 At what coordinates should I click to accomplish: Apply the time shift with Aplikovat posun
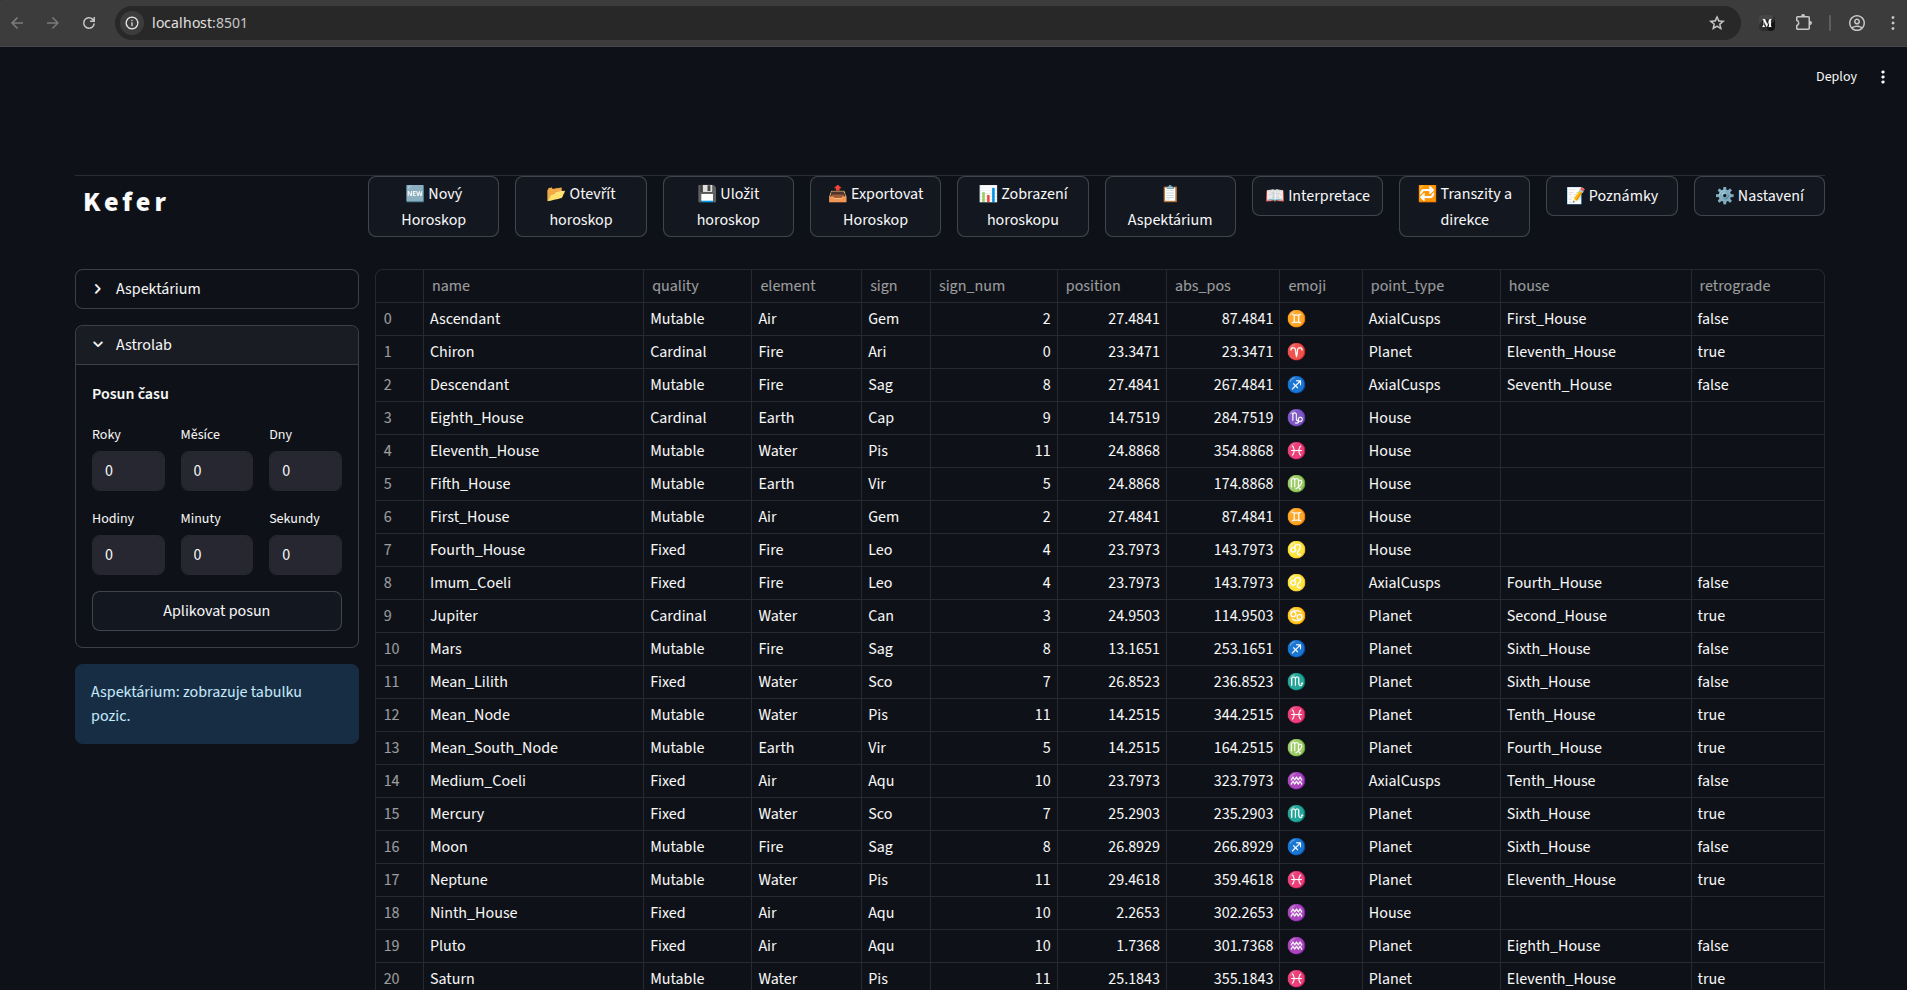point(217,611)
